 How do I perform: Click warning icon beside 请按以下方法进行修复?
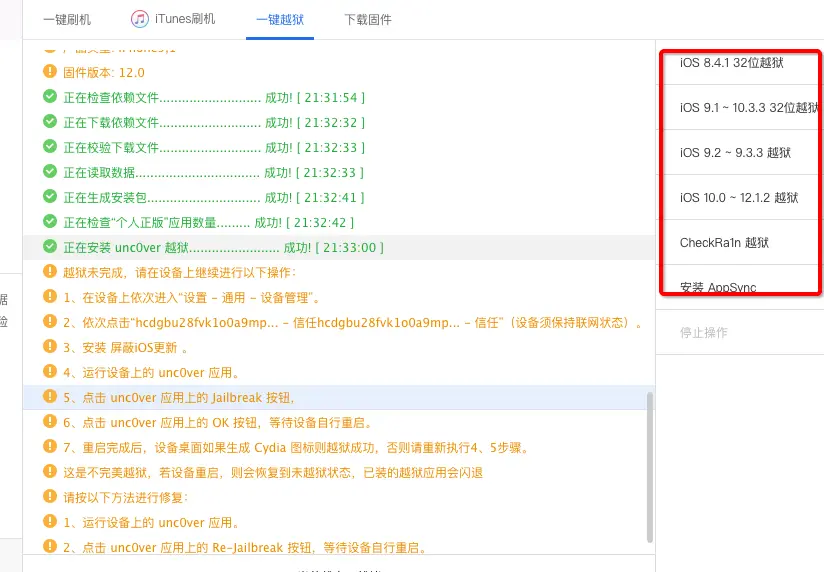pyautogui.click(x=50, y=496)
